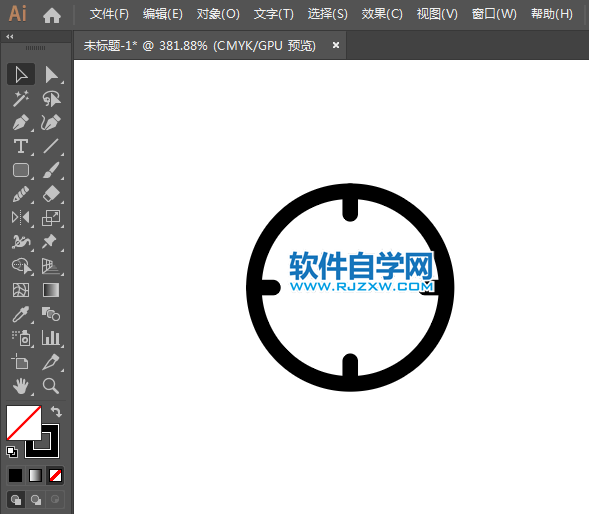Image resolution: width=589 pixels, height=514 pixels.
Task: Click the toolbar drag gripper handle
Action: click(x=35, y=48)
